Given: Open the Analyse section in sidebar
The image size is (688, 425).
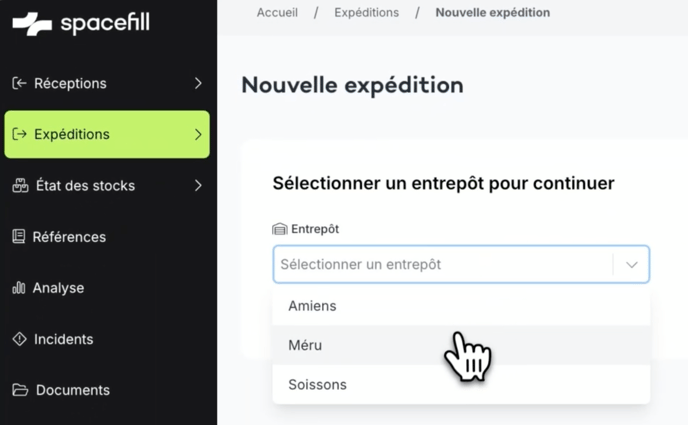Looking at the screenshot, I should tap(58, 288).
